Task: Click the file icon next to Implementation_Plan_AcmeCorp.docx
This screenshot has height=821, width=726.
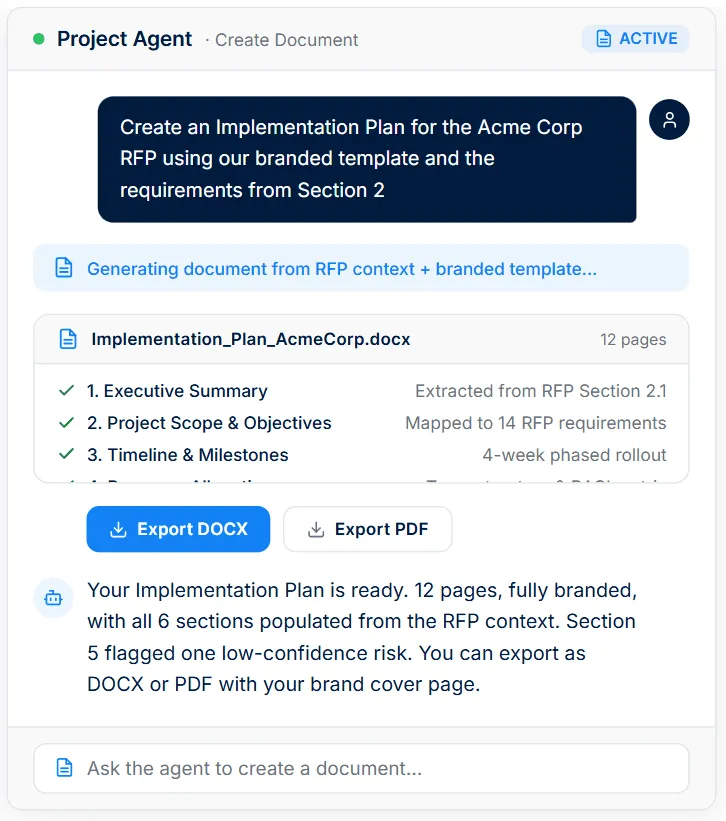Action: pos(68,339)
